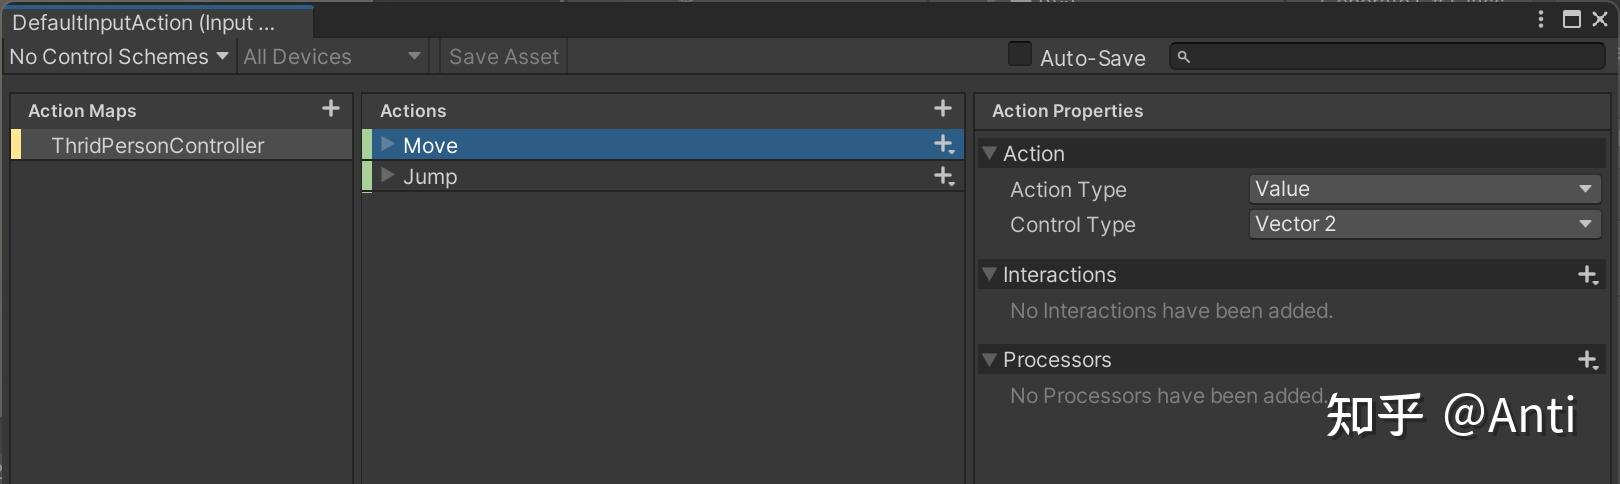The height and width of the screenshot is (484, 1620).
Task: Expand the Jump action bindings
Action: pos(388,176)
